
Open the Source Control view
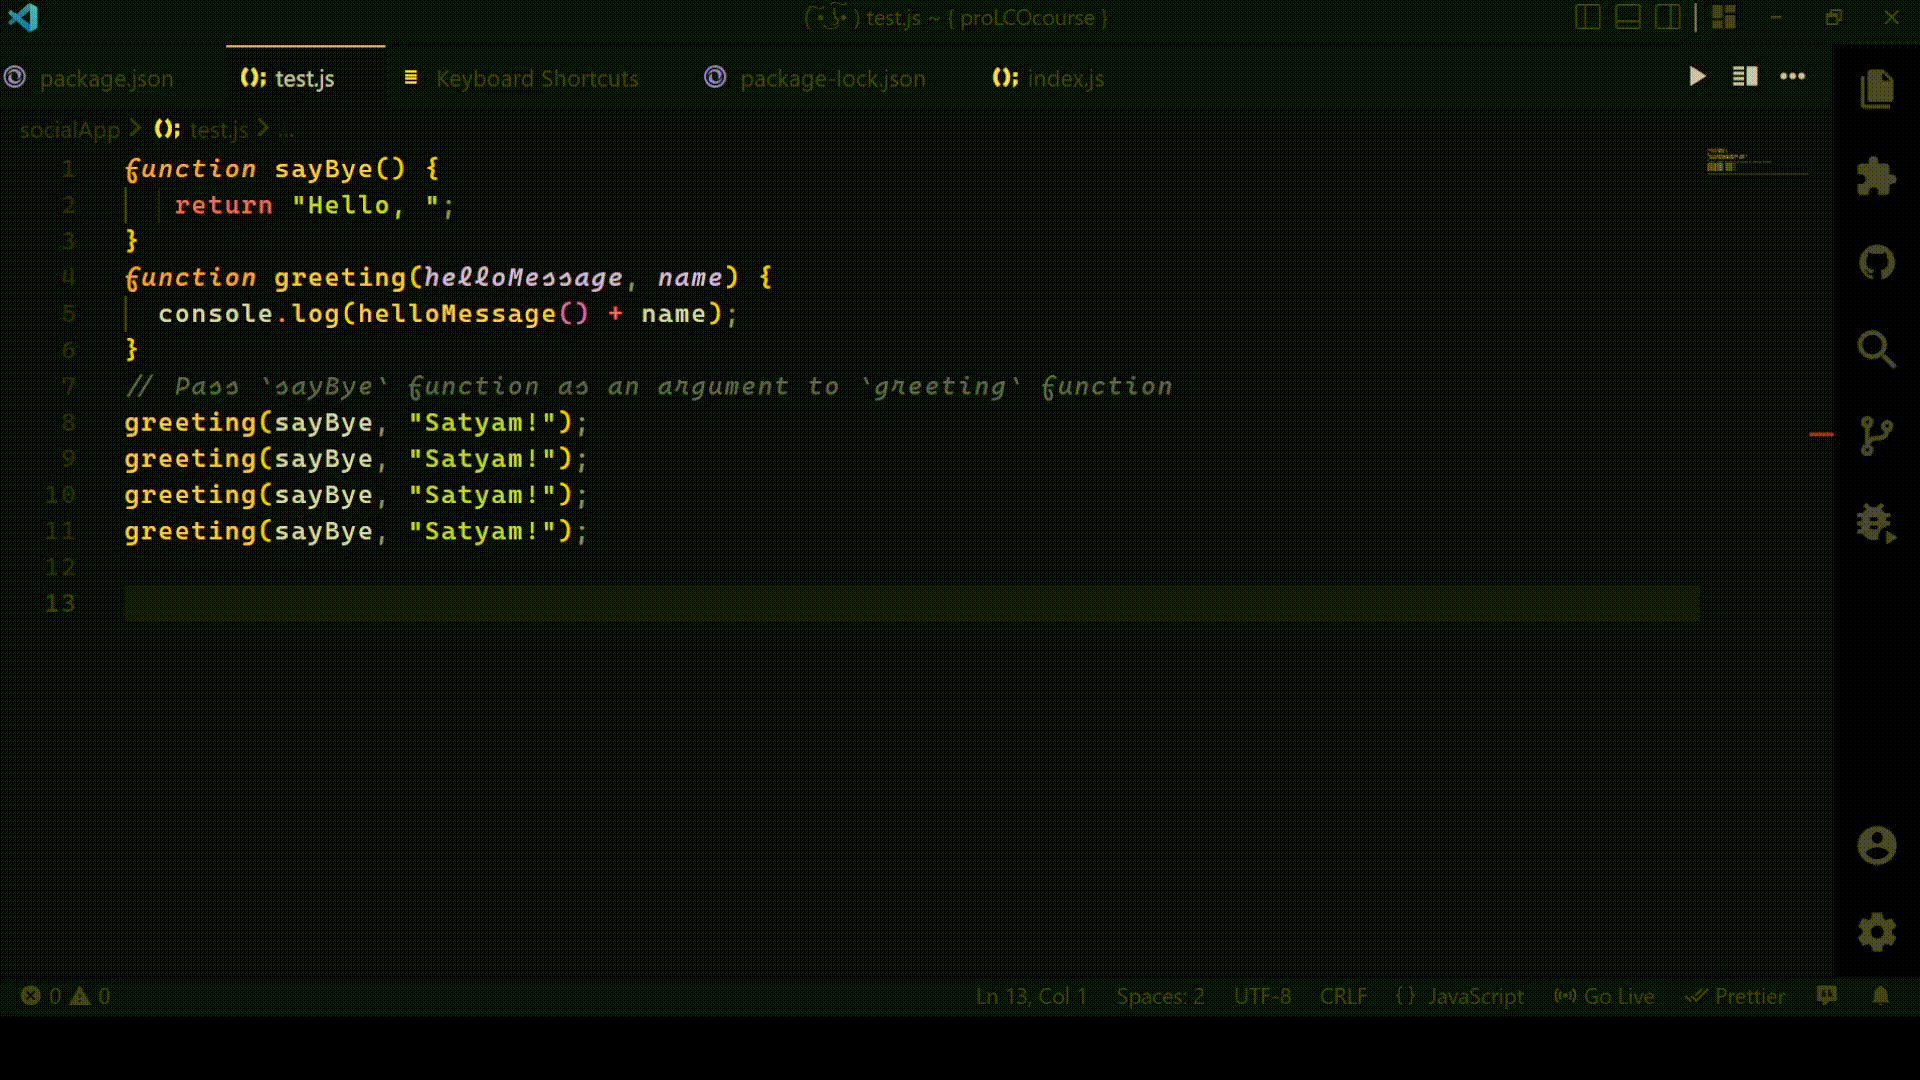click(x=1877, y=434)
